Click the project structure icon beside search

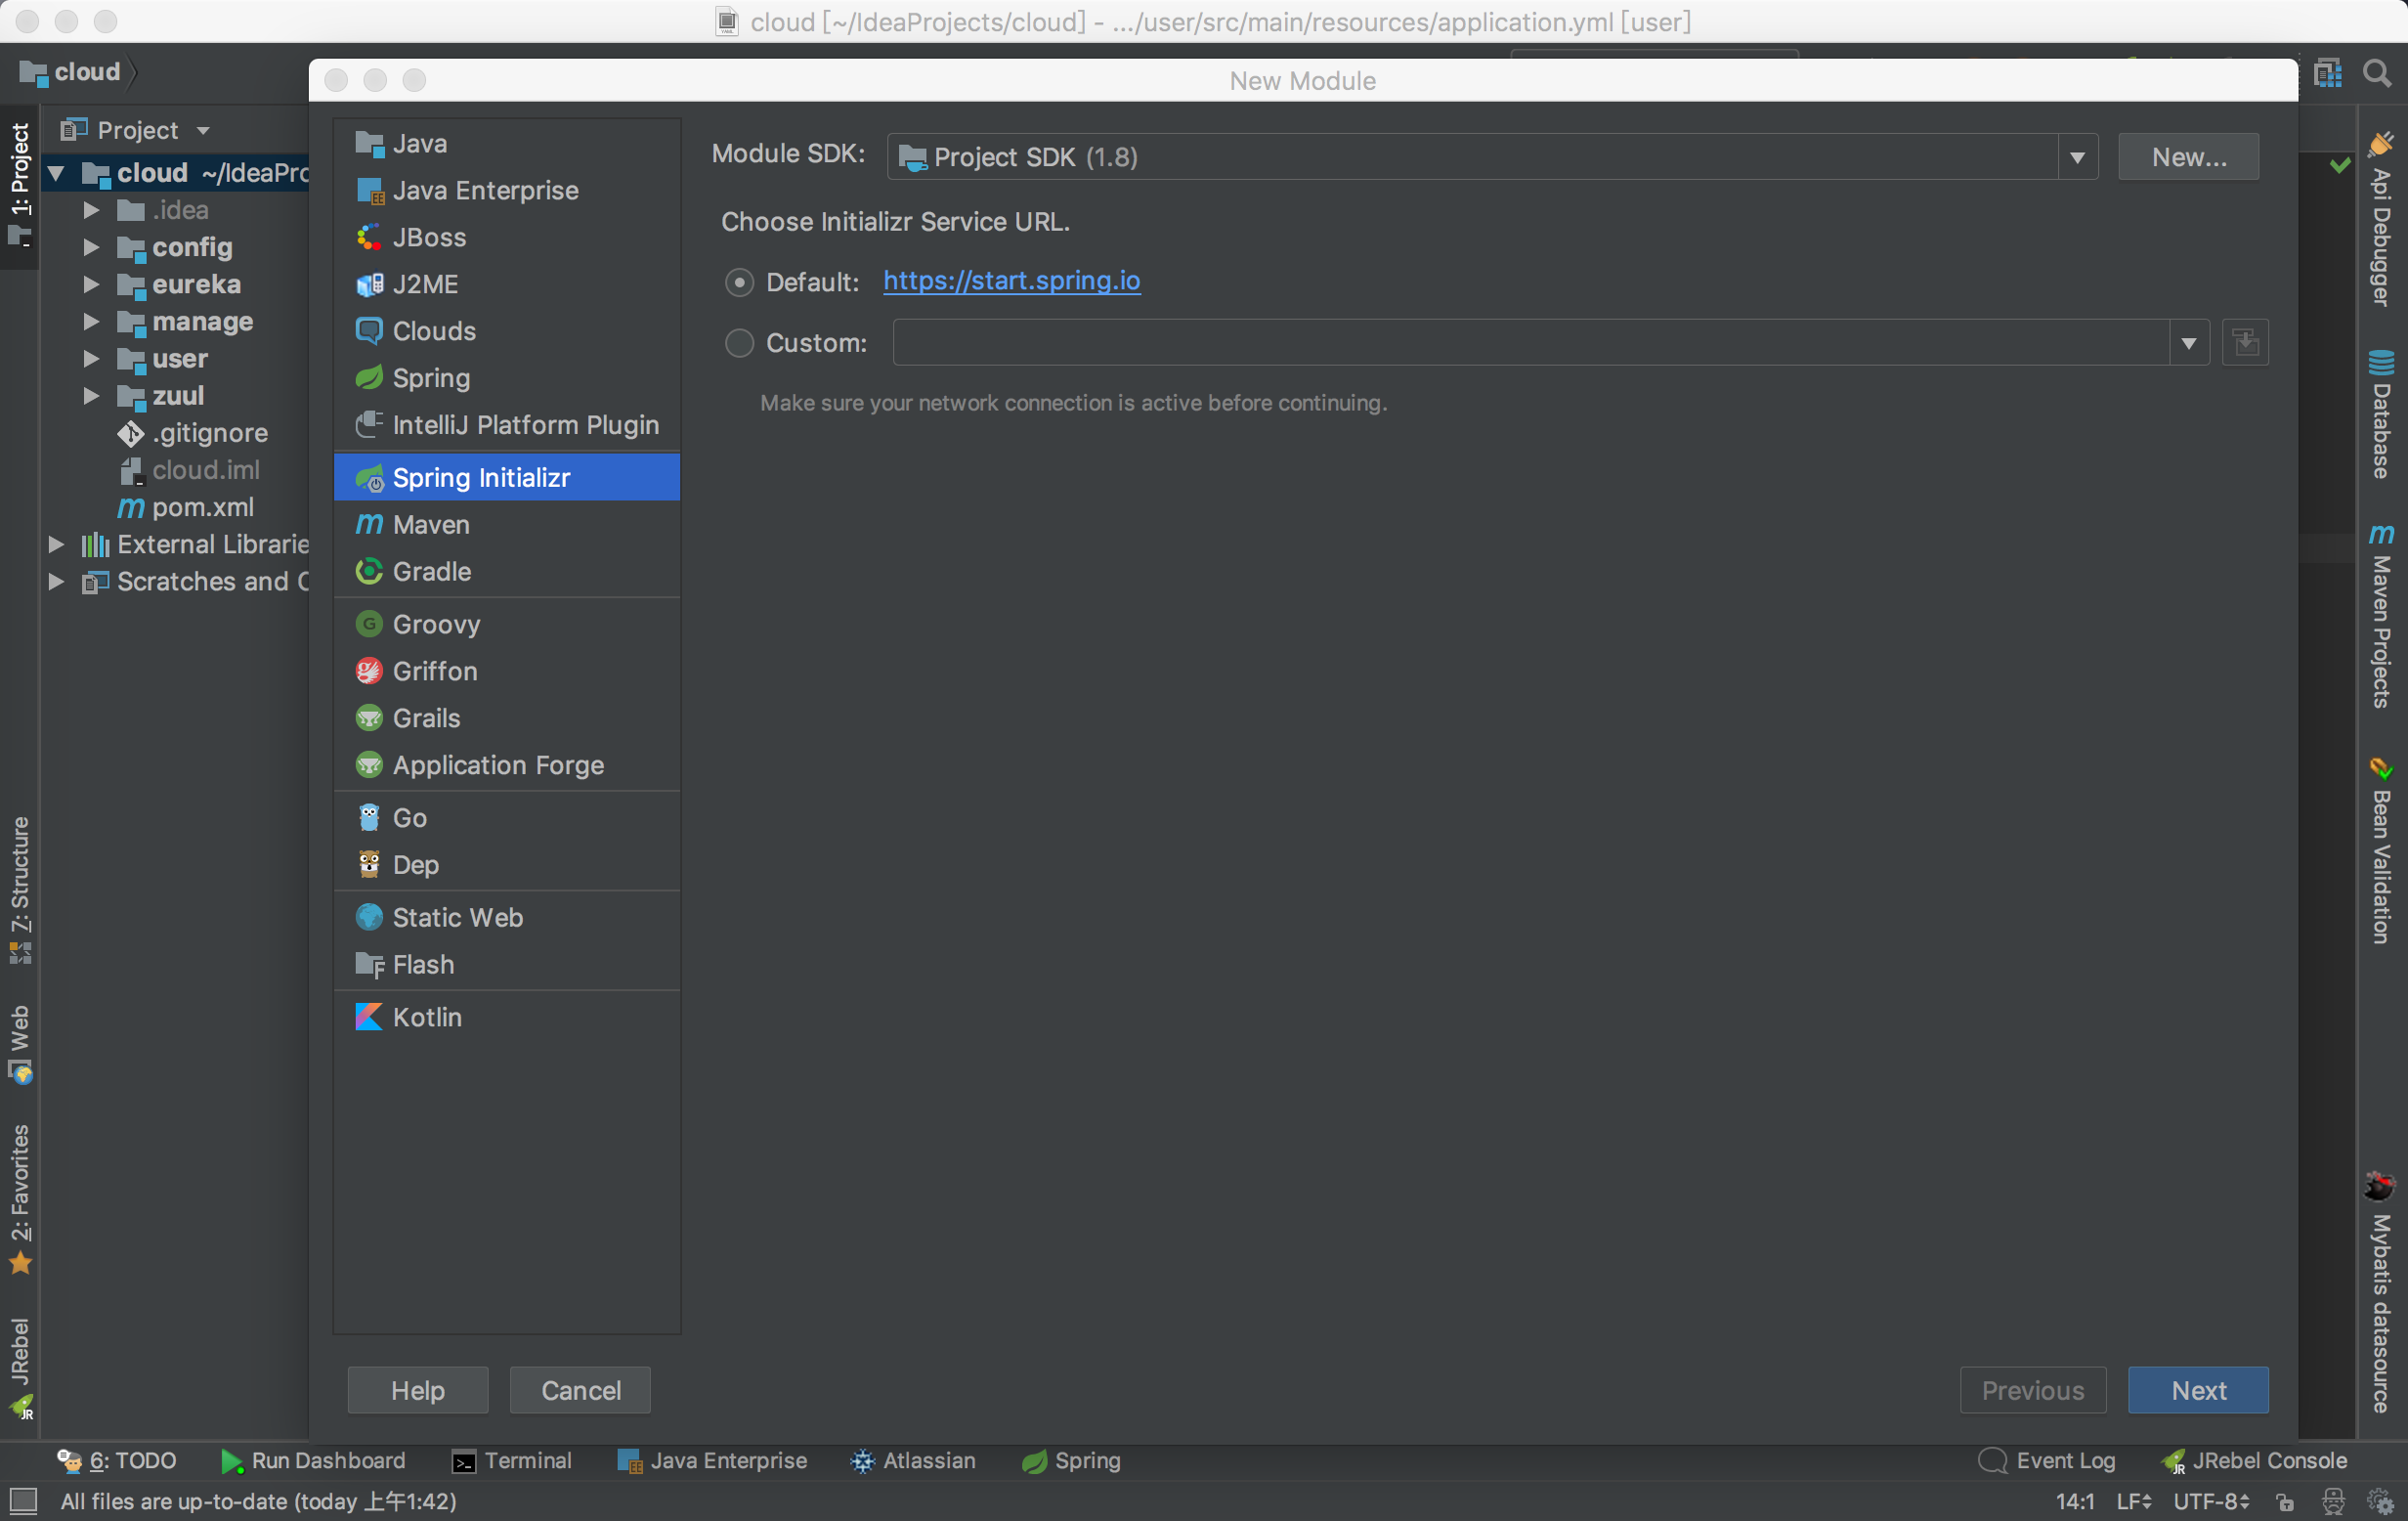pyautogui.click(x=2327, y=73)
